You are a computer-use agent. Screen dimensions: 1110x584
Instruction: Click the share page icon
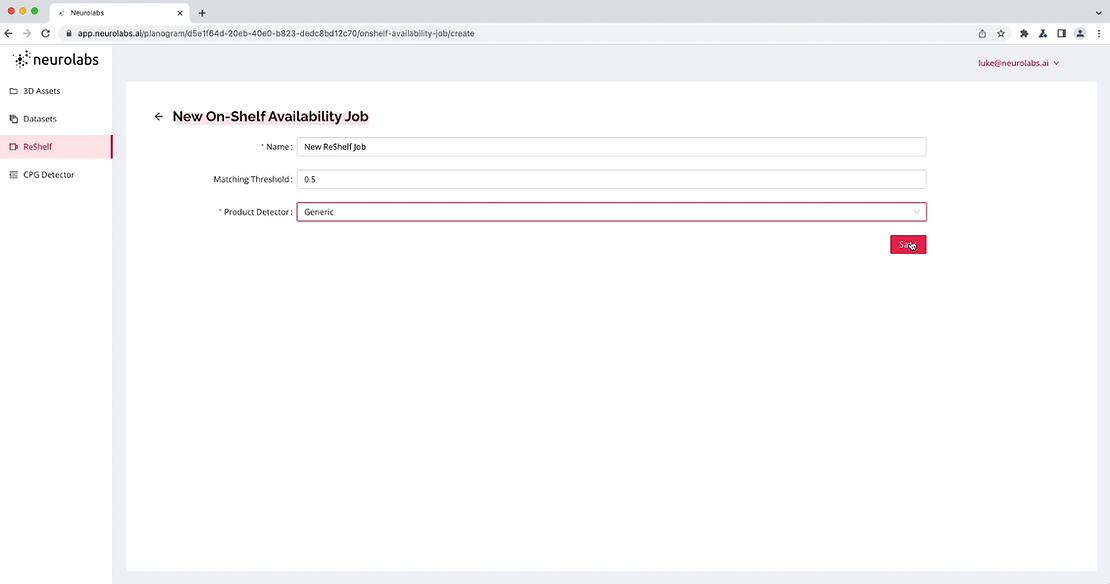[983, 33]
